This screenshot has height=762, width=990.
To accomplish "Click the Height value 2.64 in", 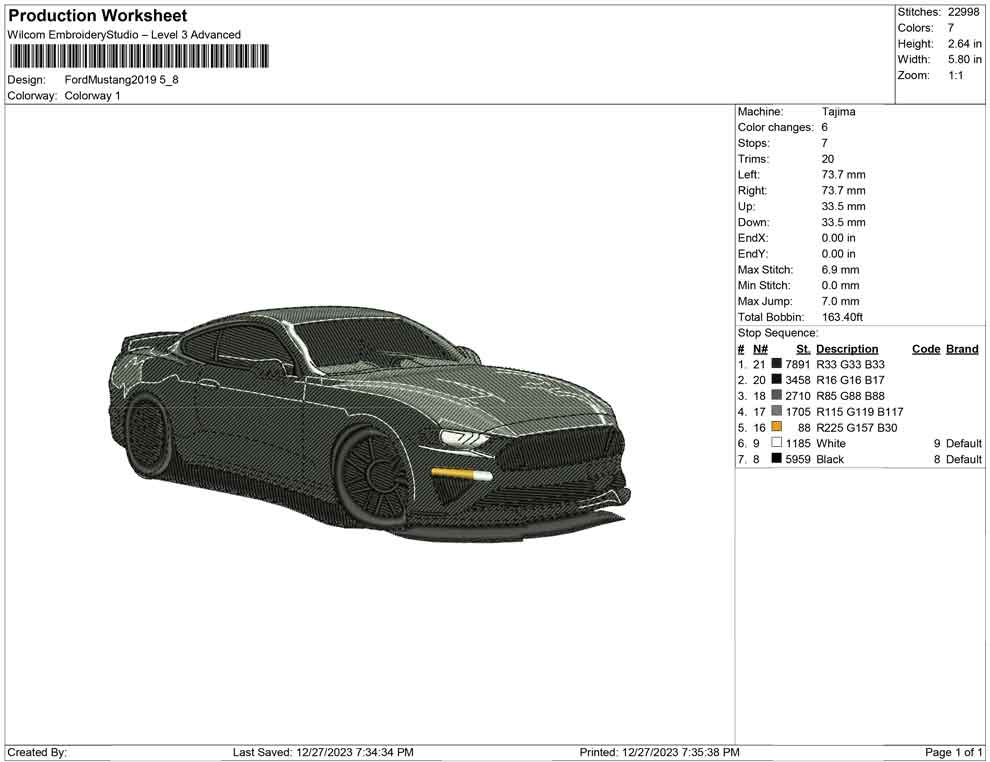I will click(964, 44).
